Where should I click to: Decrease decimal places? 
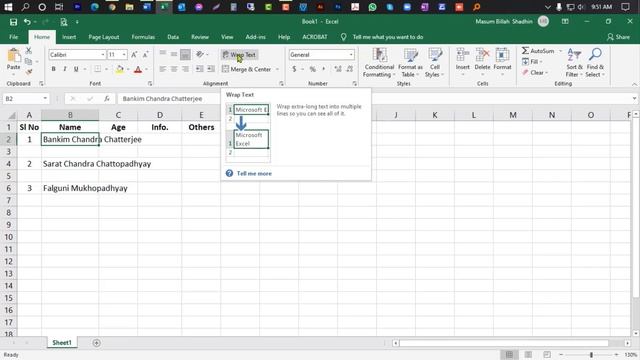349,69
